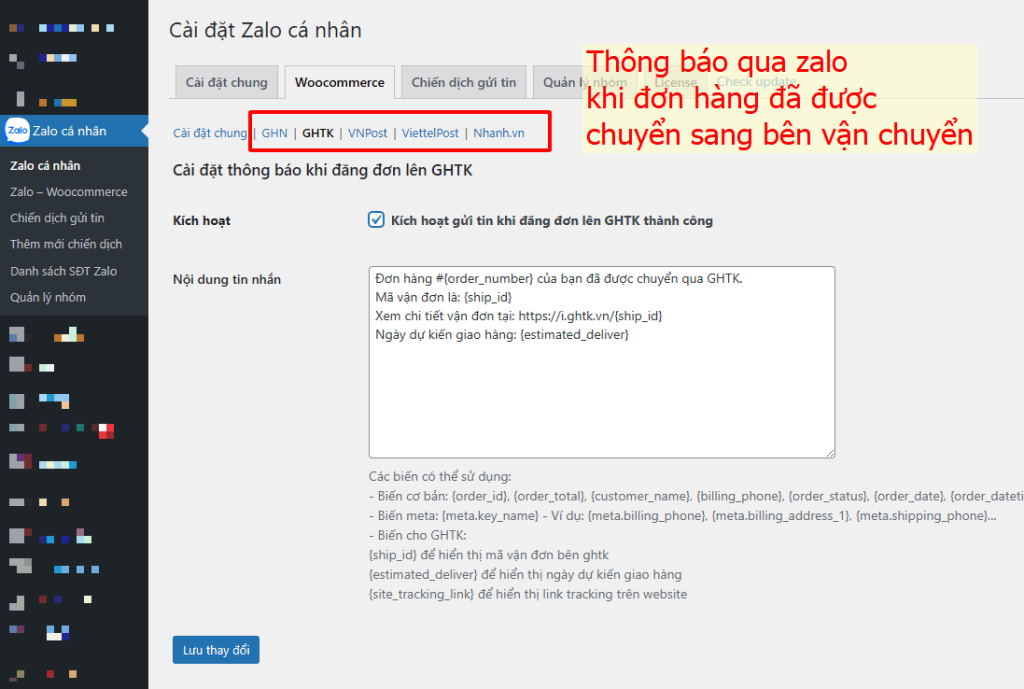Image resolution: width=1024 pixels, height=689 pixels.
Task: Grab the textarea resize handle corner
Action: [829, 452]
